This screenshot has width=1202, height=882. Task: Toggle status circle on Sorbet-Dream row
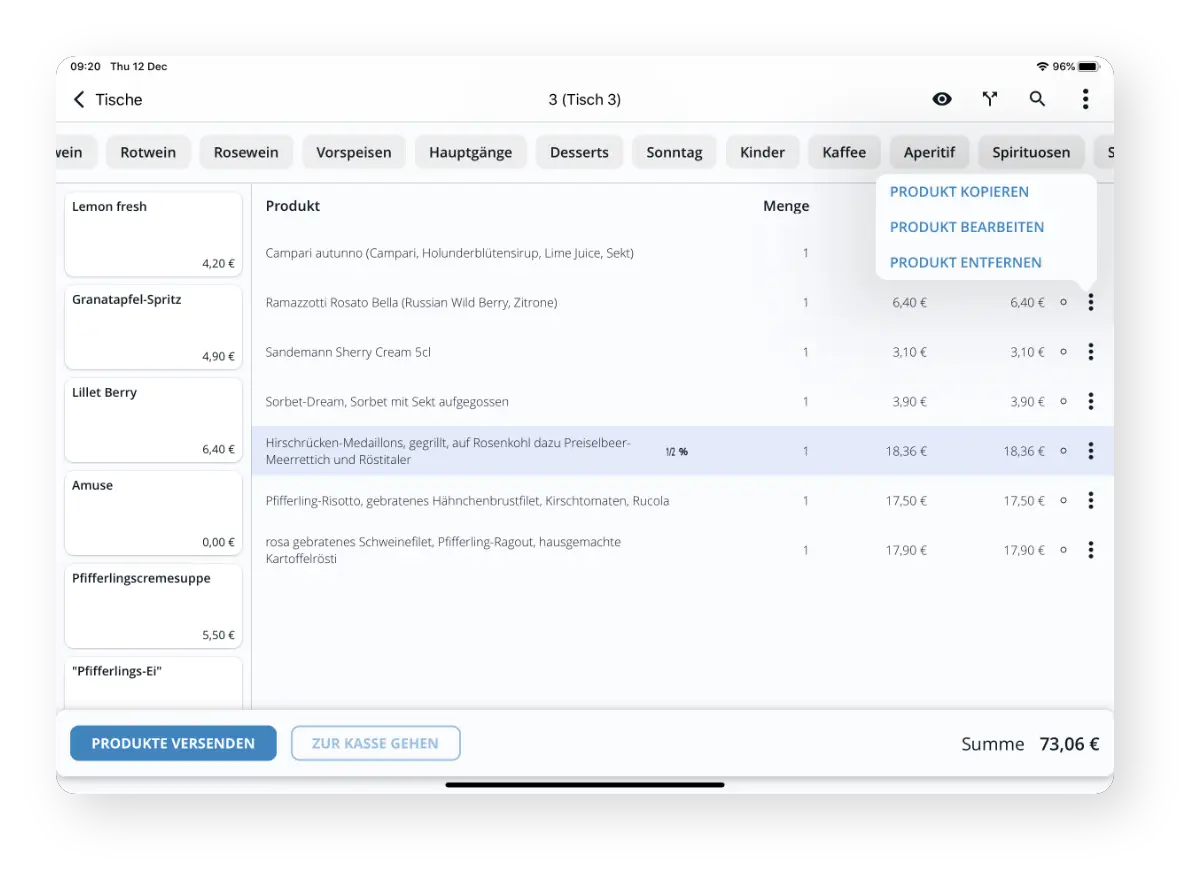pos(1063,401)
